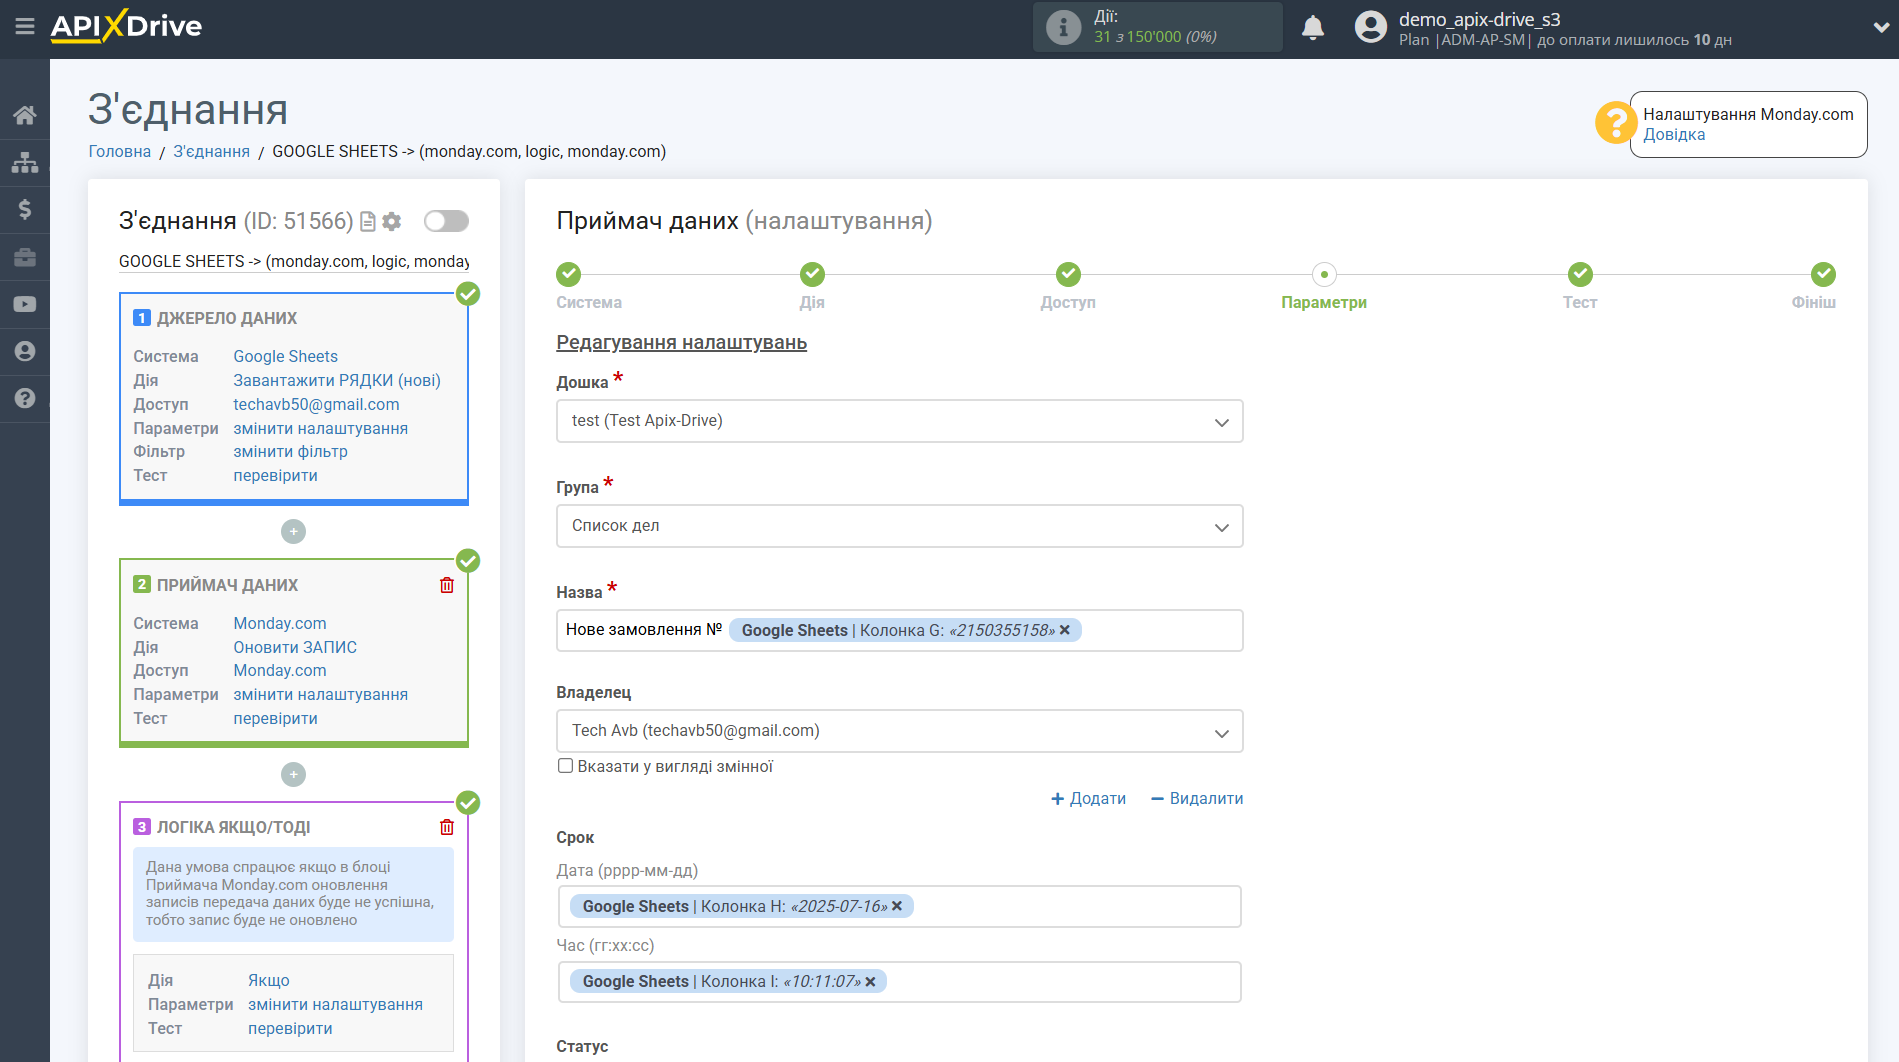Open the Дошка dropdown
The width and height of the screenshot is (1899, 1062).
900,421
